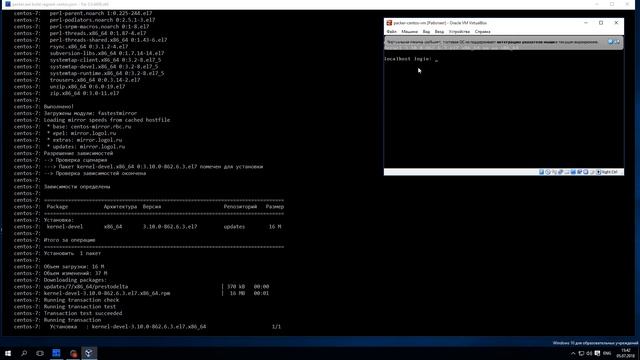The height and width of the screenshot is (360, 640).
Task: Click the 'Package' column header in the table
Action: 58,207
